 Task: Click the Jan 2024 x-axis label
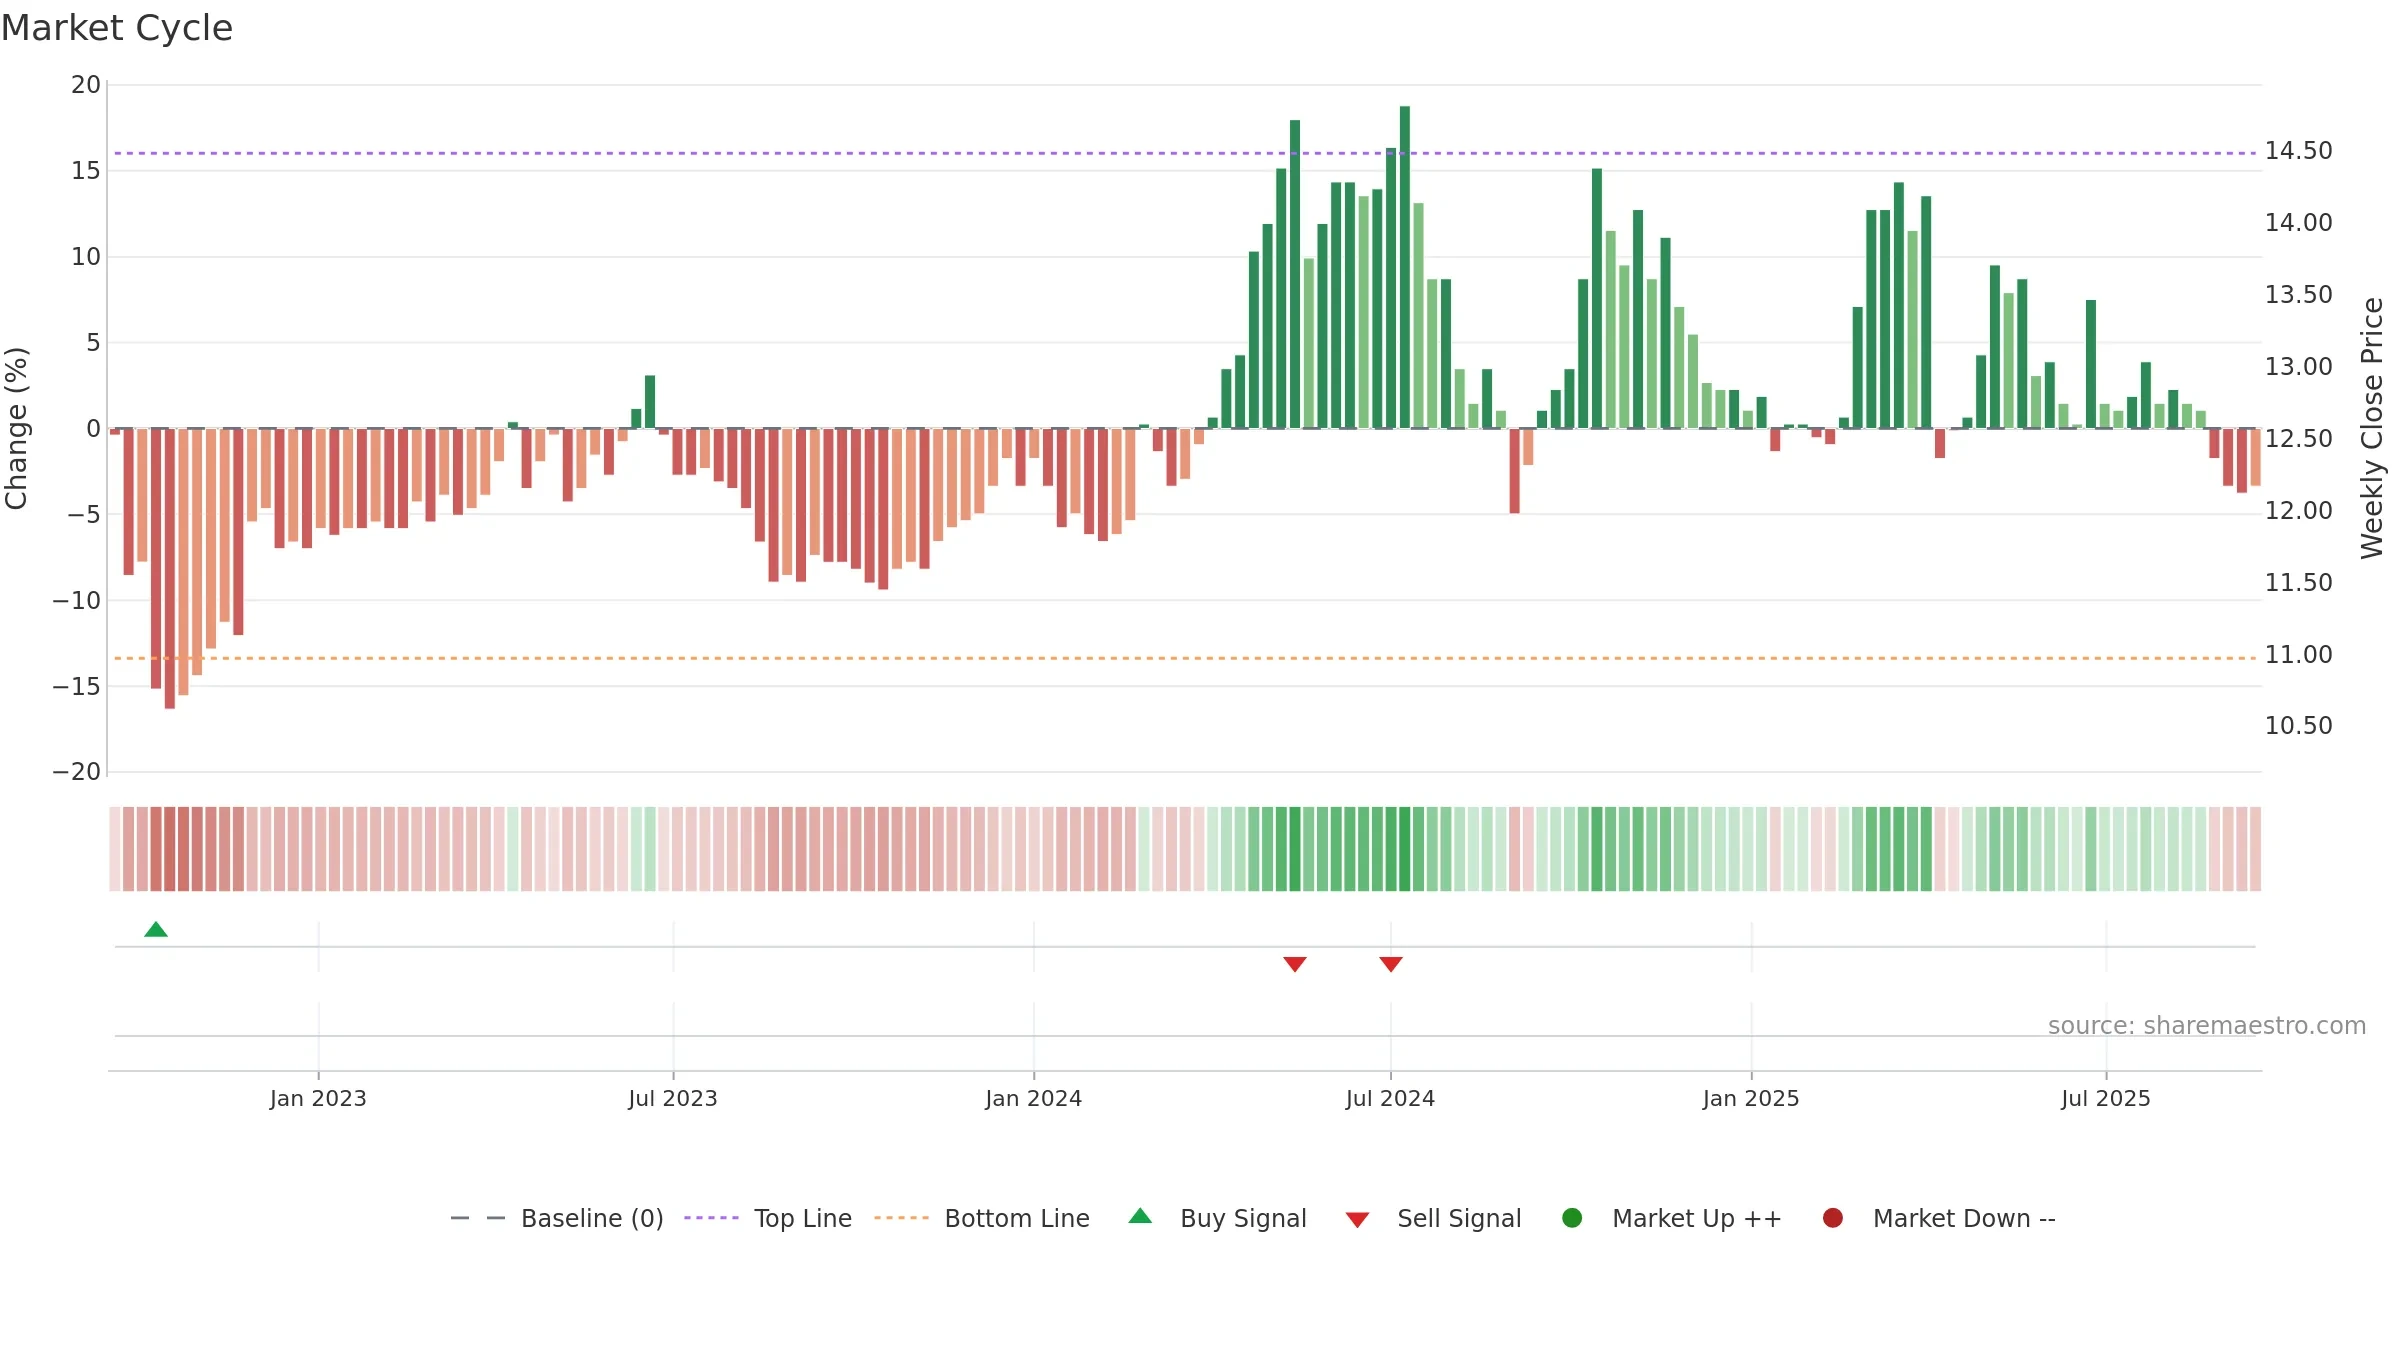coord(1034,1099)
